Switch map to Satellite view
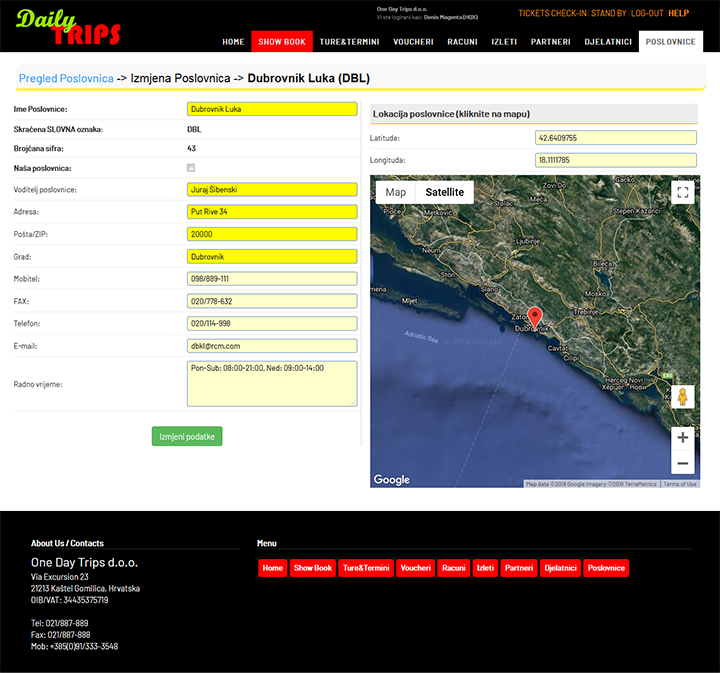720x673 pixels. tap(444, 192)
